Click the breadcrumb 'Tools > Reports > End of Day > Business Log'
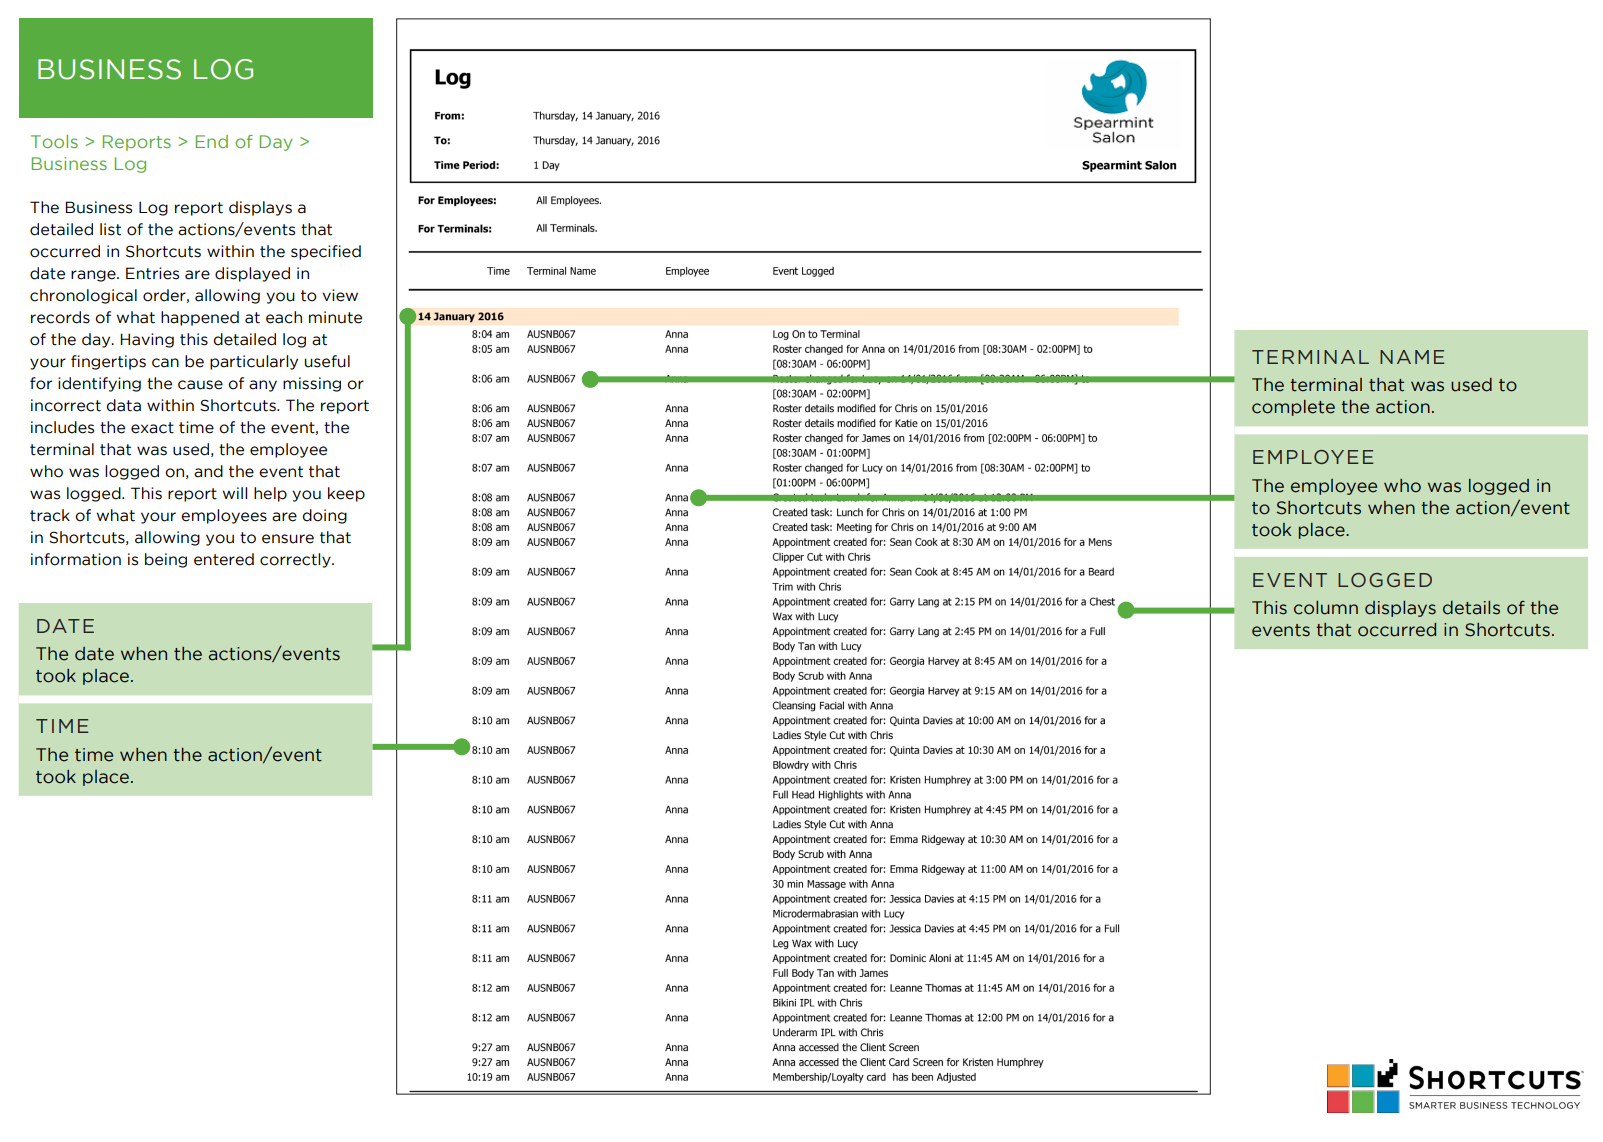This screenshot has height=1142, width=1603. (x=170, y=153)
